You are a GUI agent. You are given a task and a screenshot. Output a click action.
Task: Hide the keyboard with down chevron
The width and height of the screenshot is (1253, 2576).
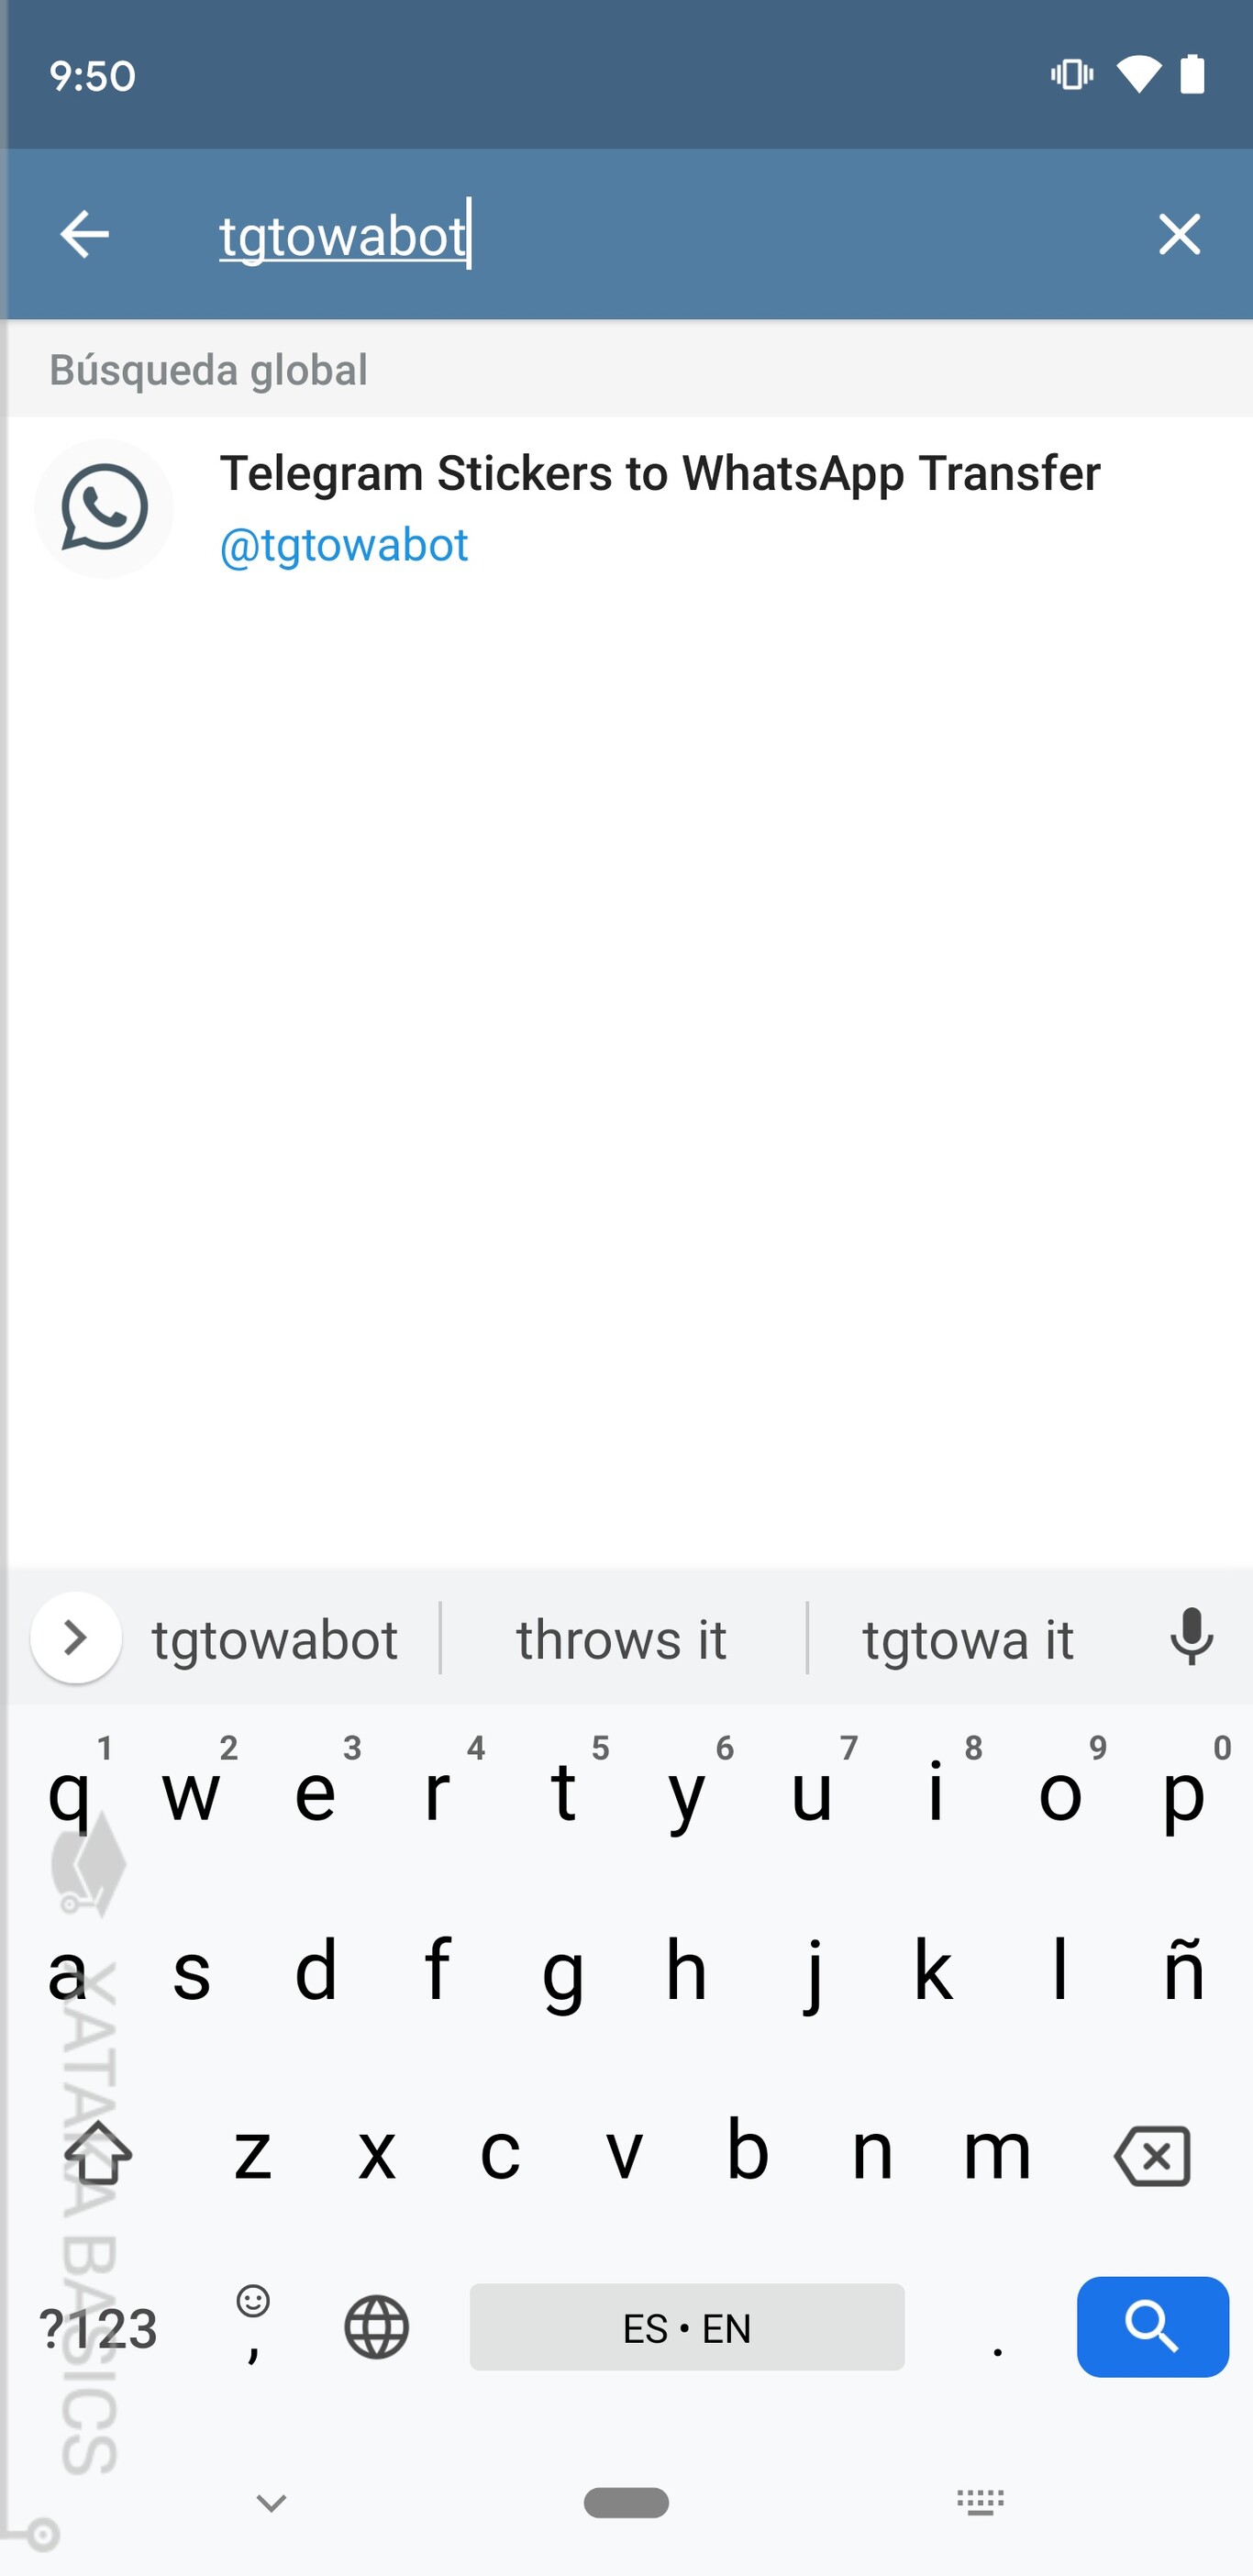click(272, 2503)
